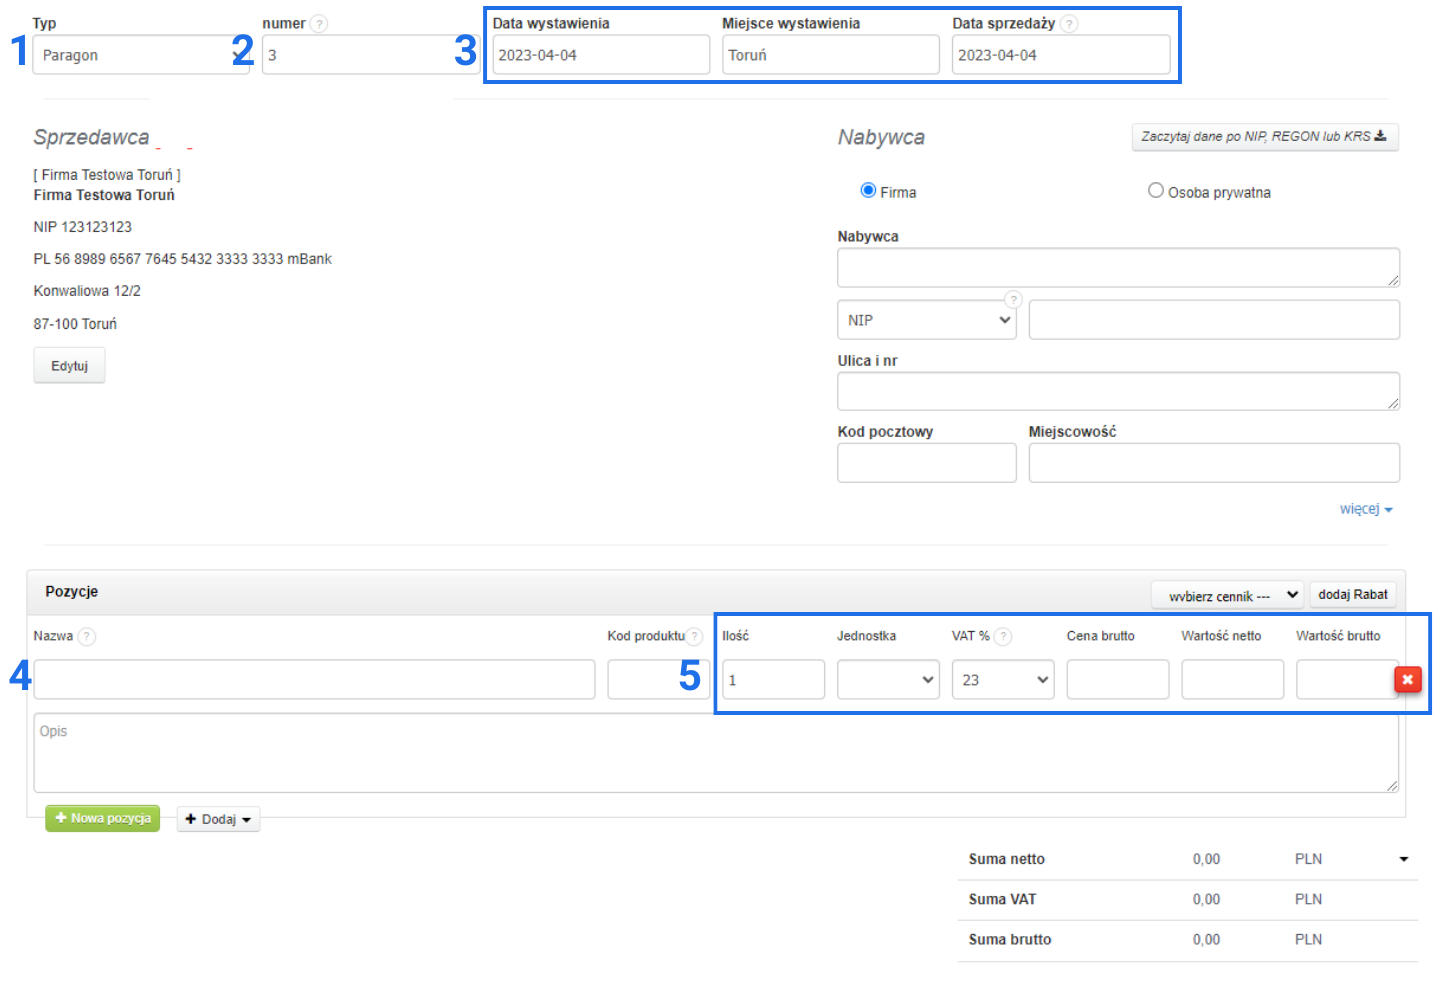Expand the więcej link for buyer
Image resolution: width=1439 pixels, height=988 pixels.
point(1365,509)
